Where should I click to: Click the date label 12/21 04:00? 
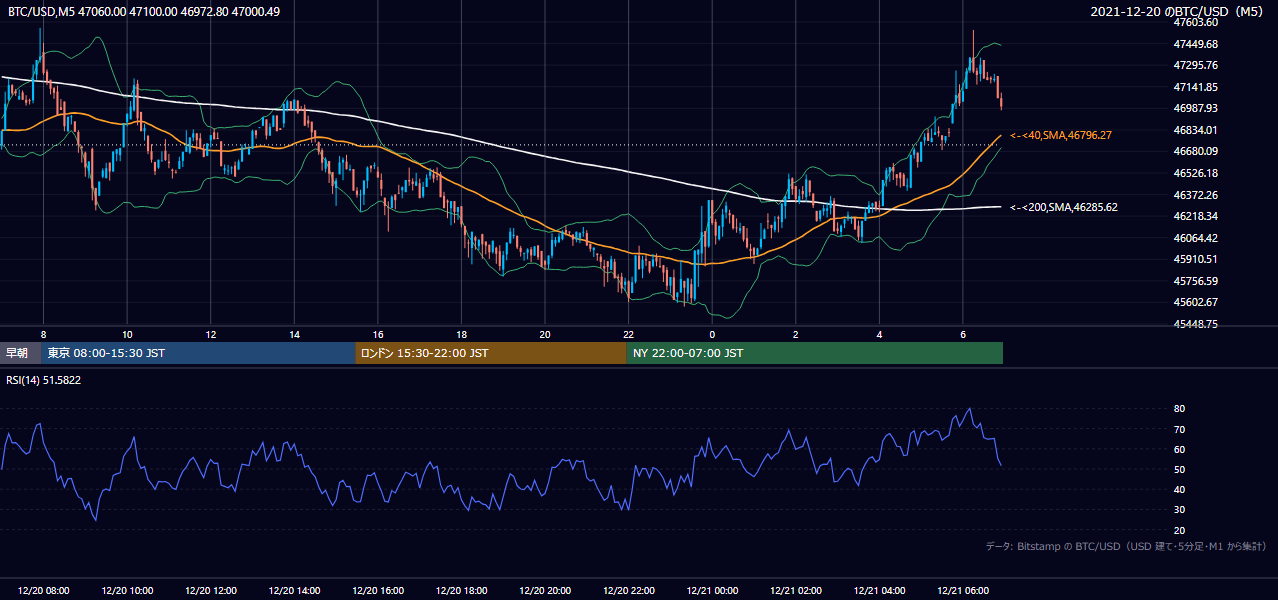pyautogui.click(x=879, y=590)
